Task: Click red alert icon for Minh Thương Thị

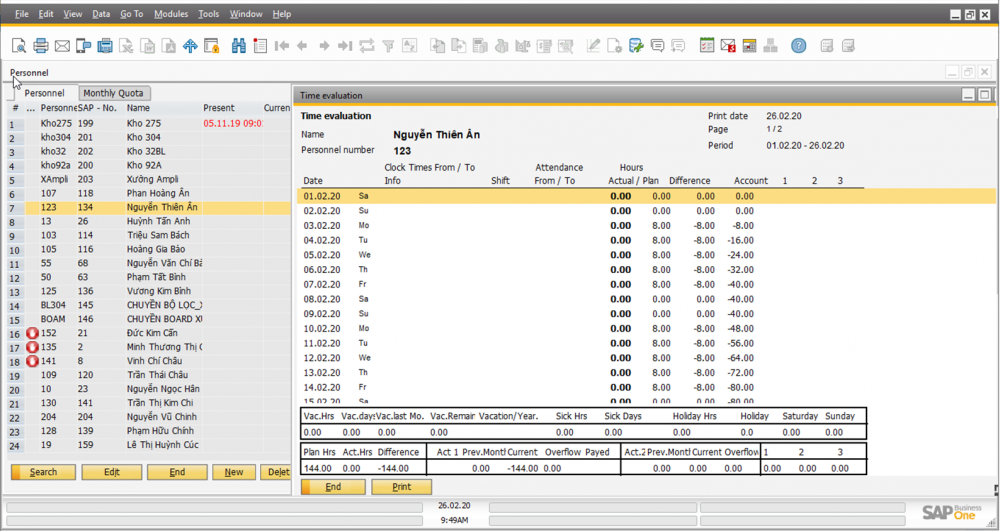Action: (32, 347)
